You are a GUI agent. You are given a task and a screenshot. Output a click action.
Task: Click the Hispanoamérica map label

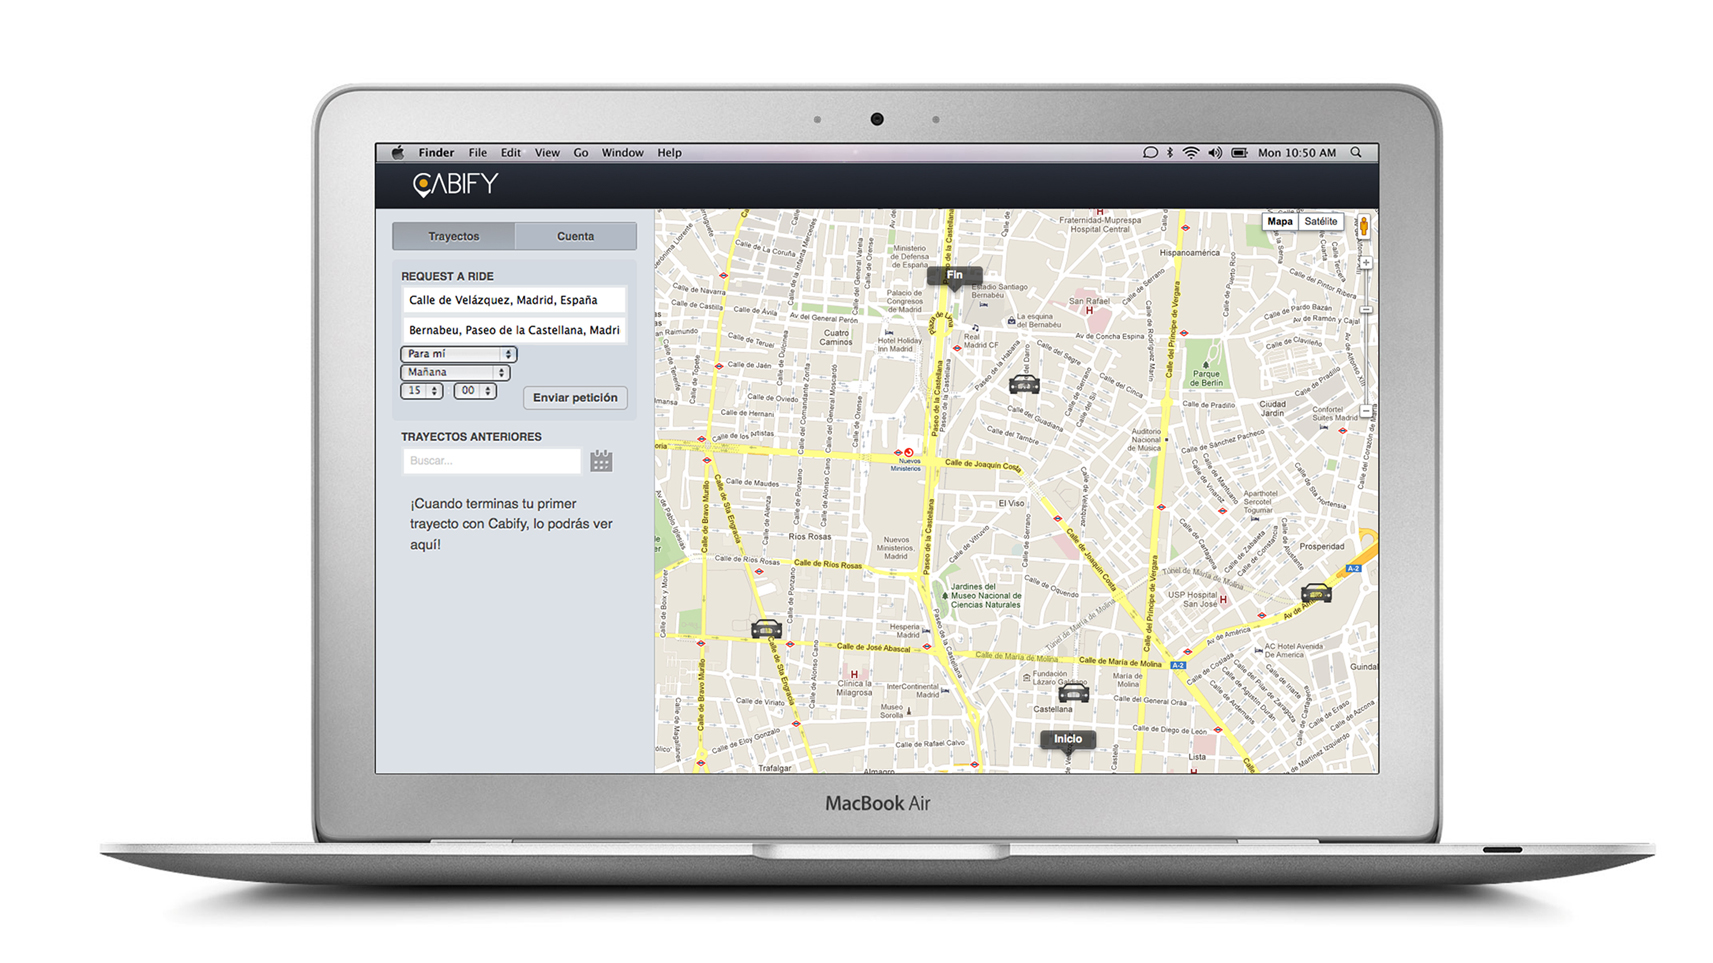(1190, 253)
